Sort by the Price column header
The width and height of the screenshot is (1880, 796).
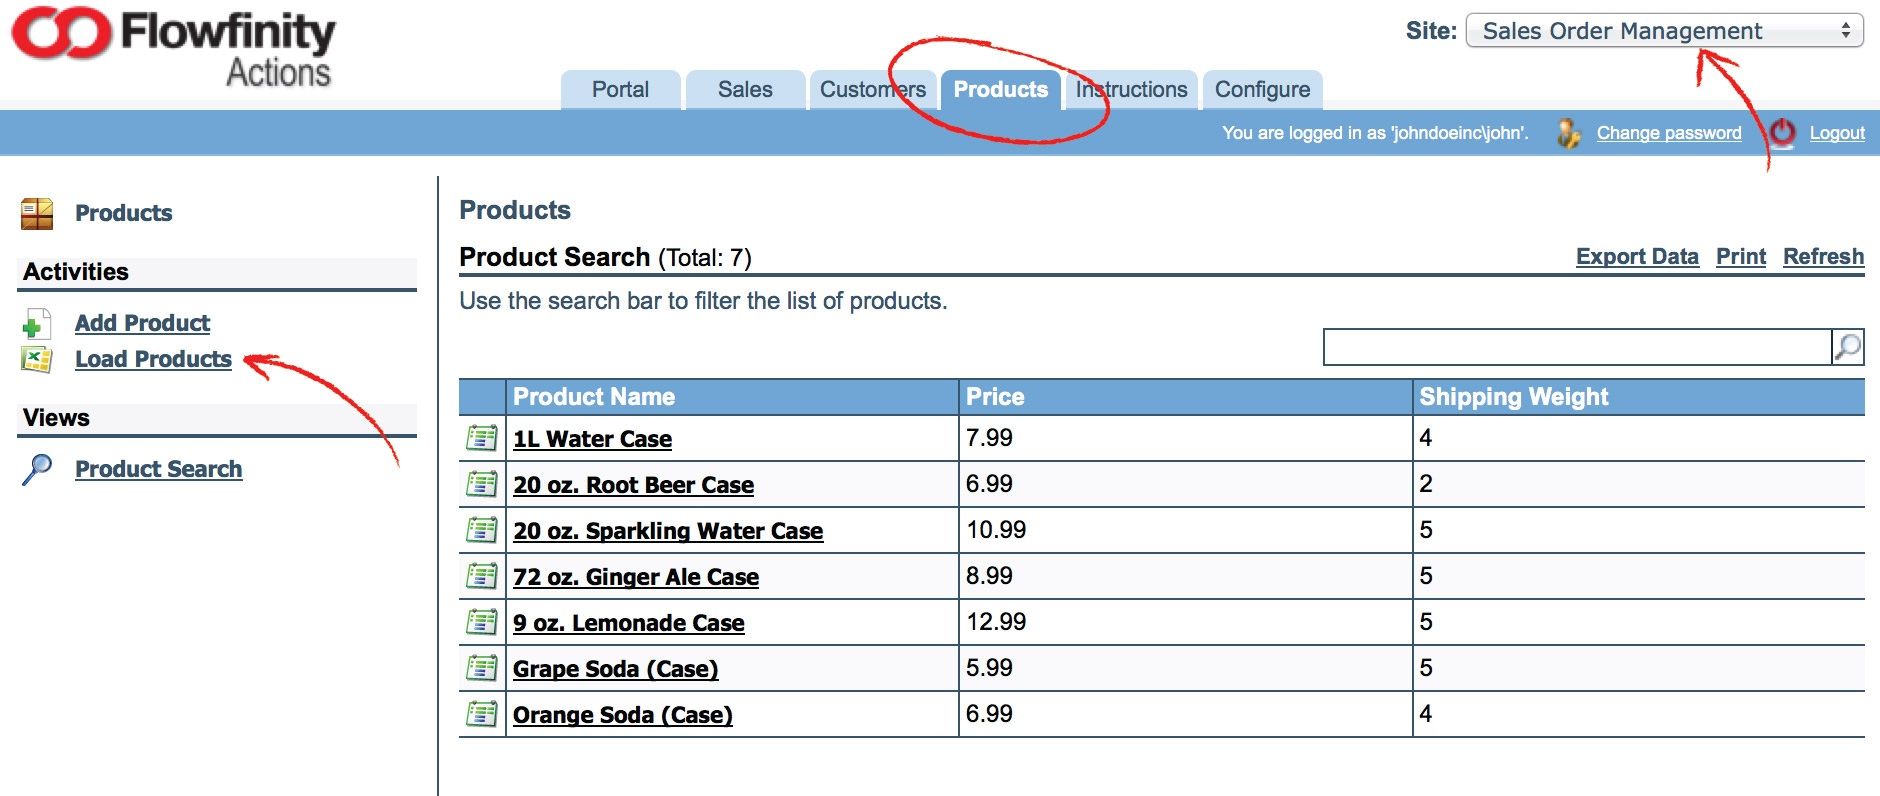click(995, 397)
